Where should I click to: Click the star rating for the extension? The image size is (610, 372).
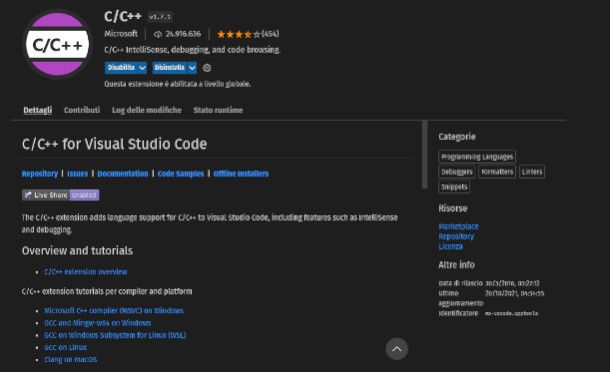click(x=238, y=34)
